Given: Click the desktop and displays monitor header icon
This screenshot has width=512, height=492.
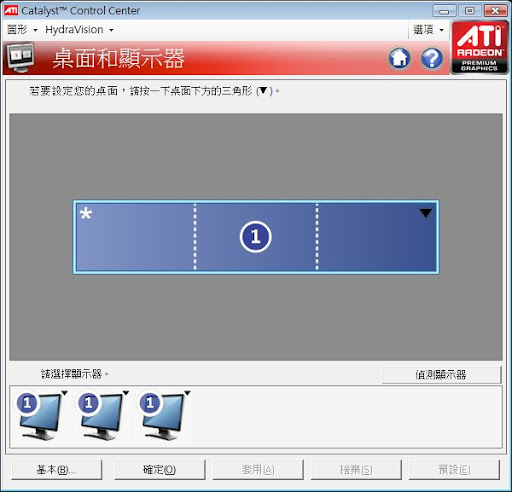Looking at the screenshot, I should click(21, 57).
